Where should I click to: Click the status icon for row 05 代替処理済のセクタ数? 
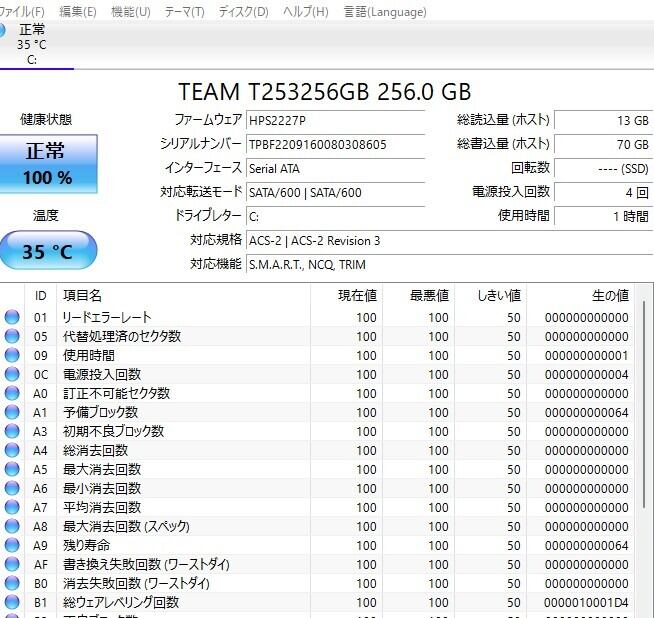coord(12,336)
